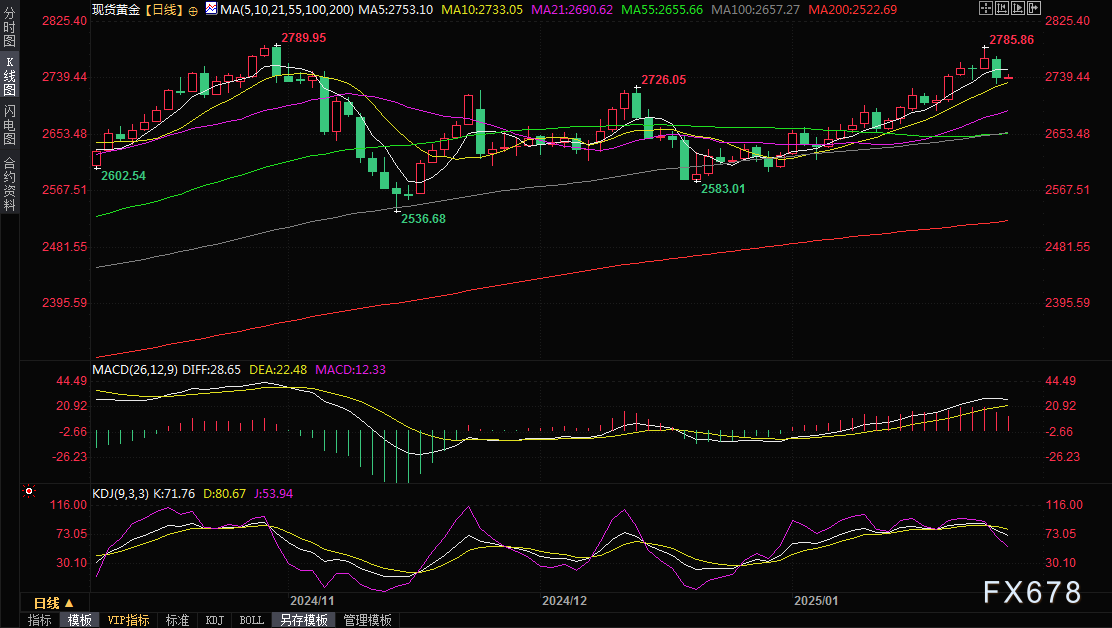Screen dimensions: 1112x628
Task: Select the K线图 side tab
Action: tap(9, 76)
